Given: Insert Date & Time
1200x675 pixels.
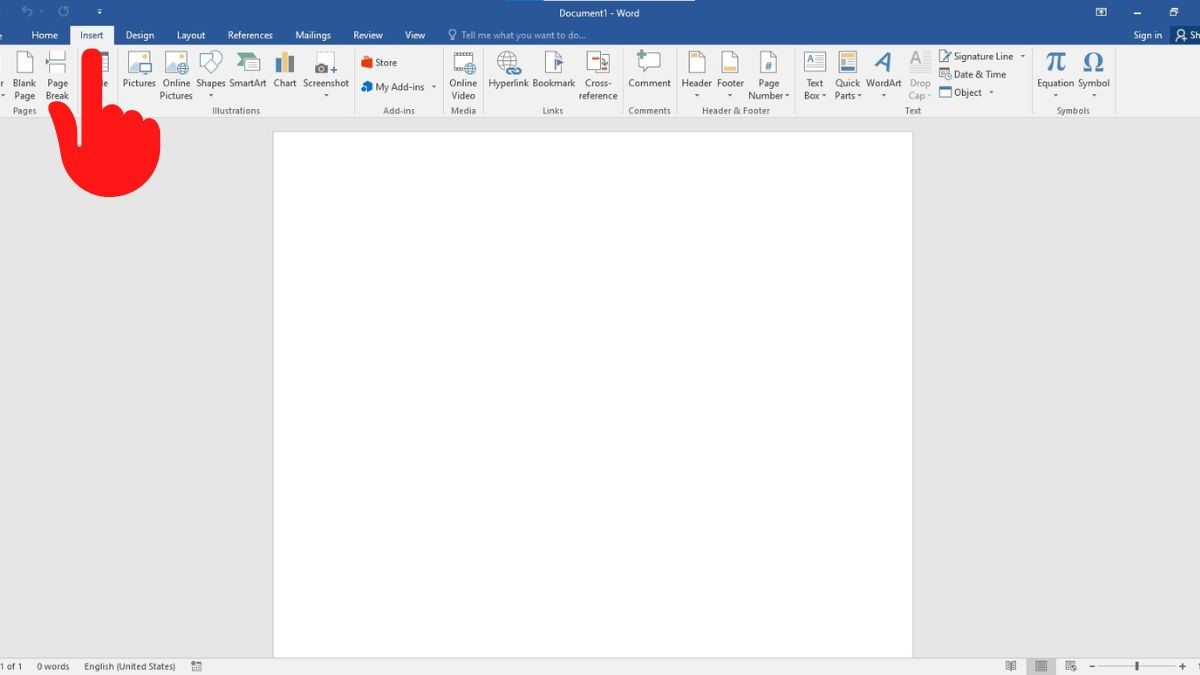Looking at the screenshot, I should pyautogui.click(x=973, y=74).
